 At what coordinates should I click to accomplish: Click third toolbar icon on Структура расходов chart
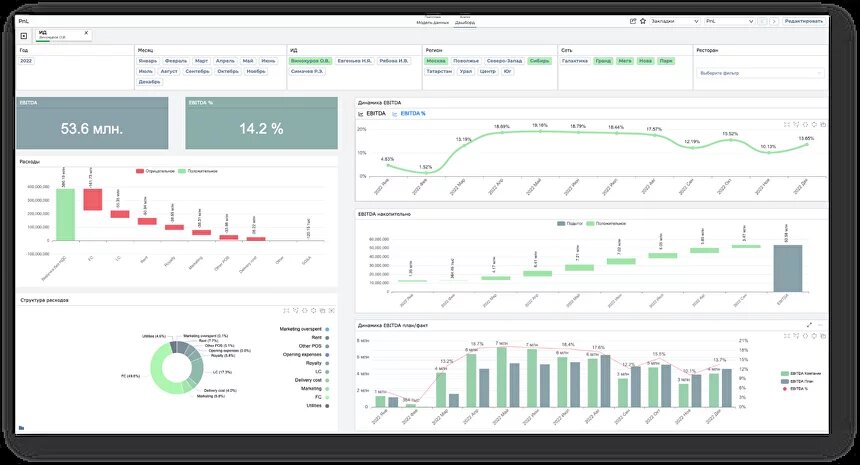pyautogui.click(x=304, y=311)
